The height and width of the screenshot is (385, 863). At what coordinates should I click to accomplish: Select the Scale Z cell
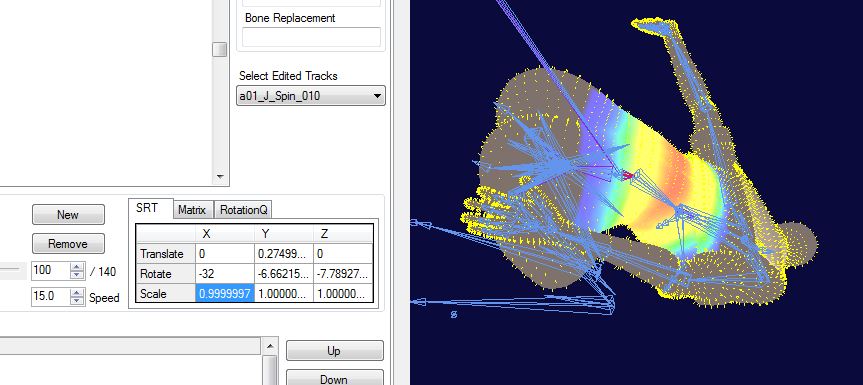coord(343,294)
